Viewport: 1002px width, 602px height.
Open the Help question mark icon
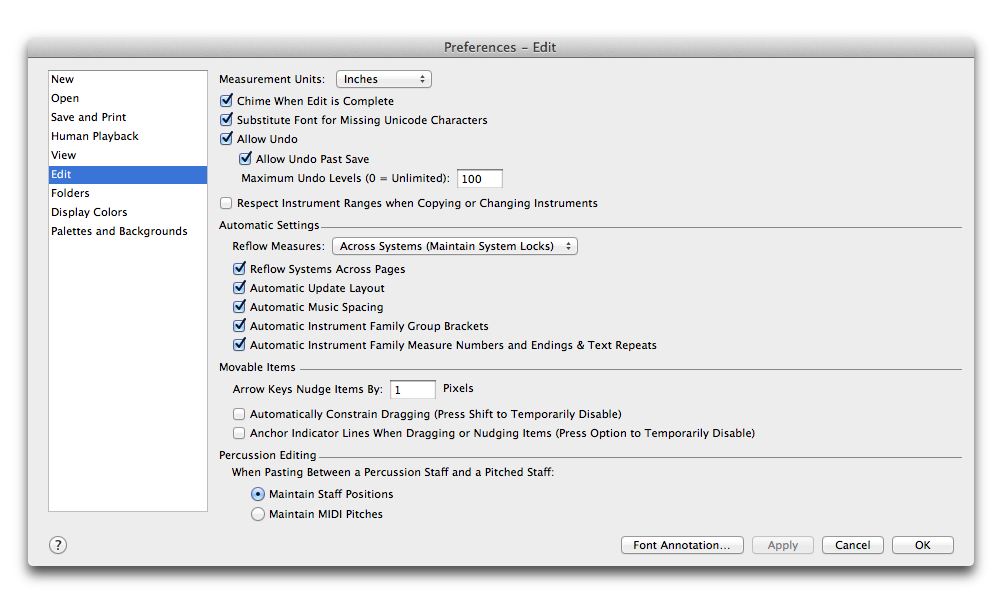point(57,545)
